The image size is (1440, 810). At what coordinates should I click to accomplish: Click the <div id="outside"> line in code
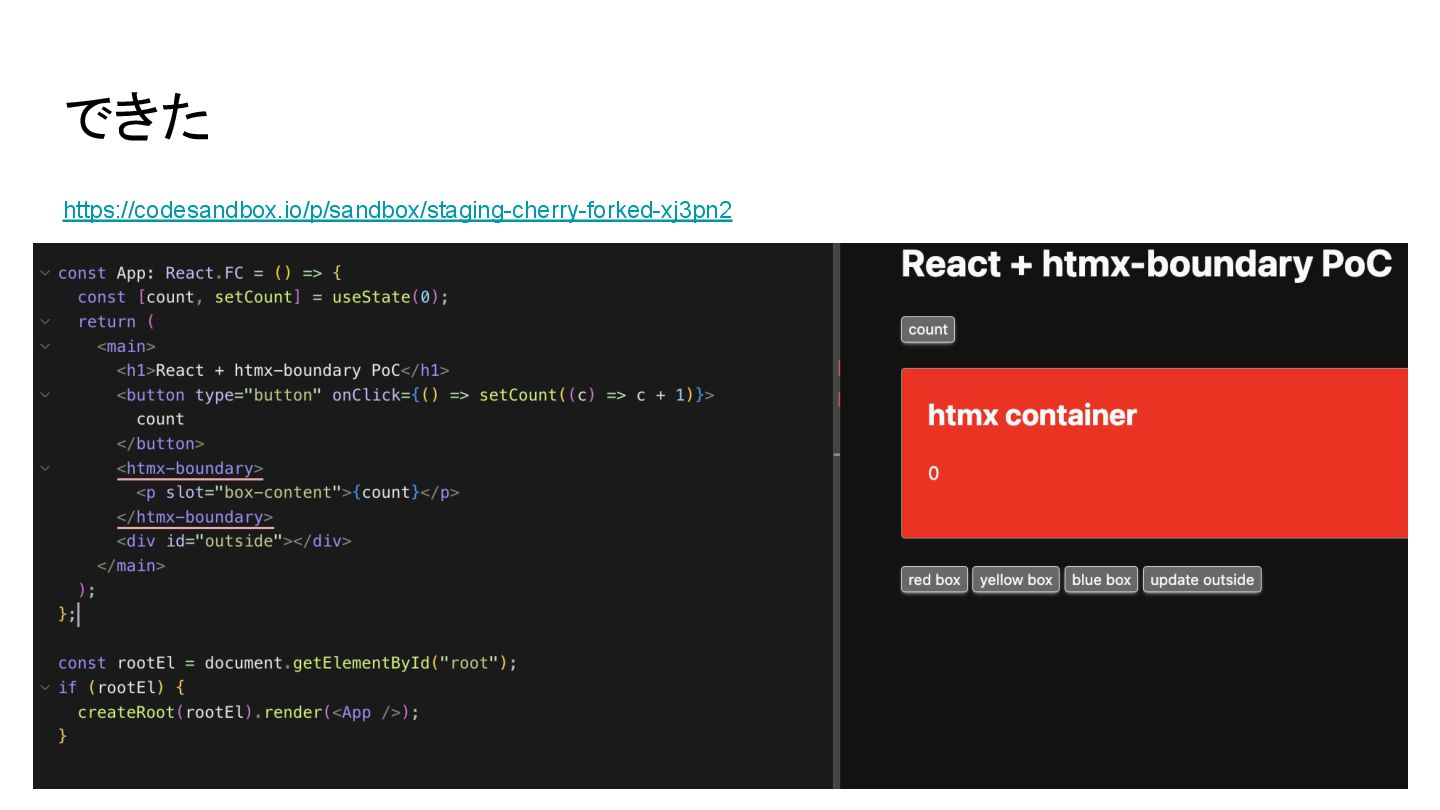[234, 541]
